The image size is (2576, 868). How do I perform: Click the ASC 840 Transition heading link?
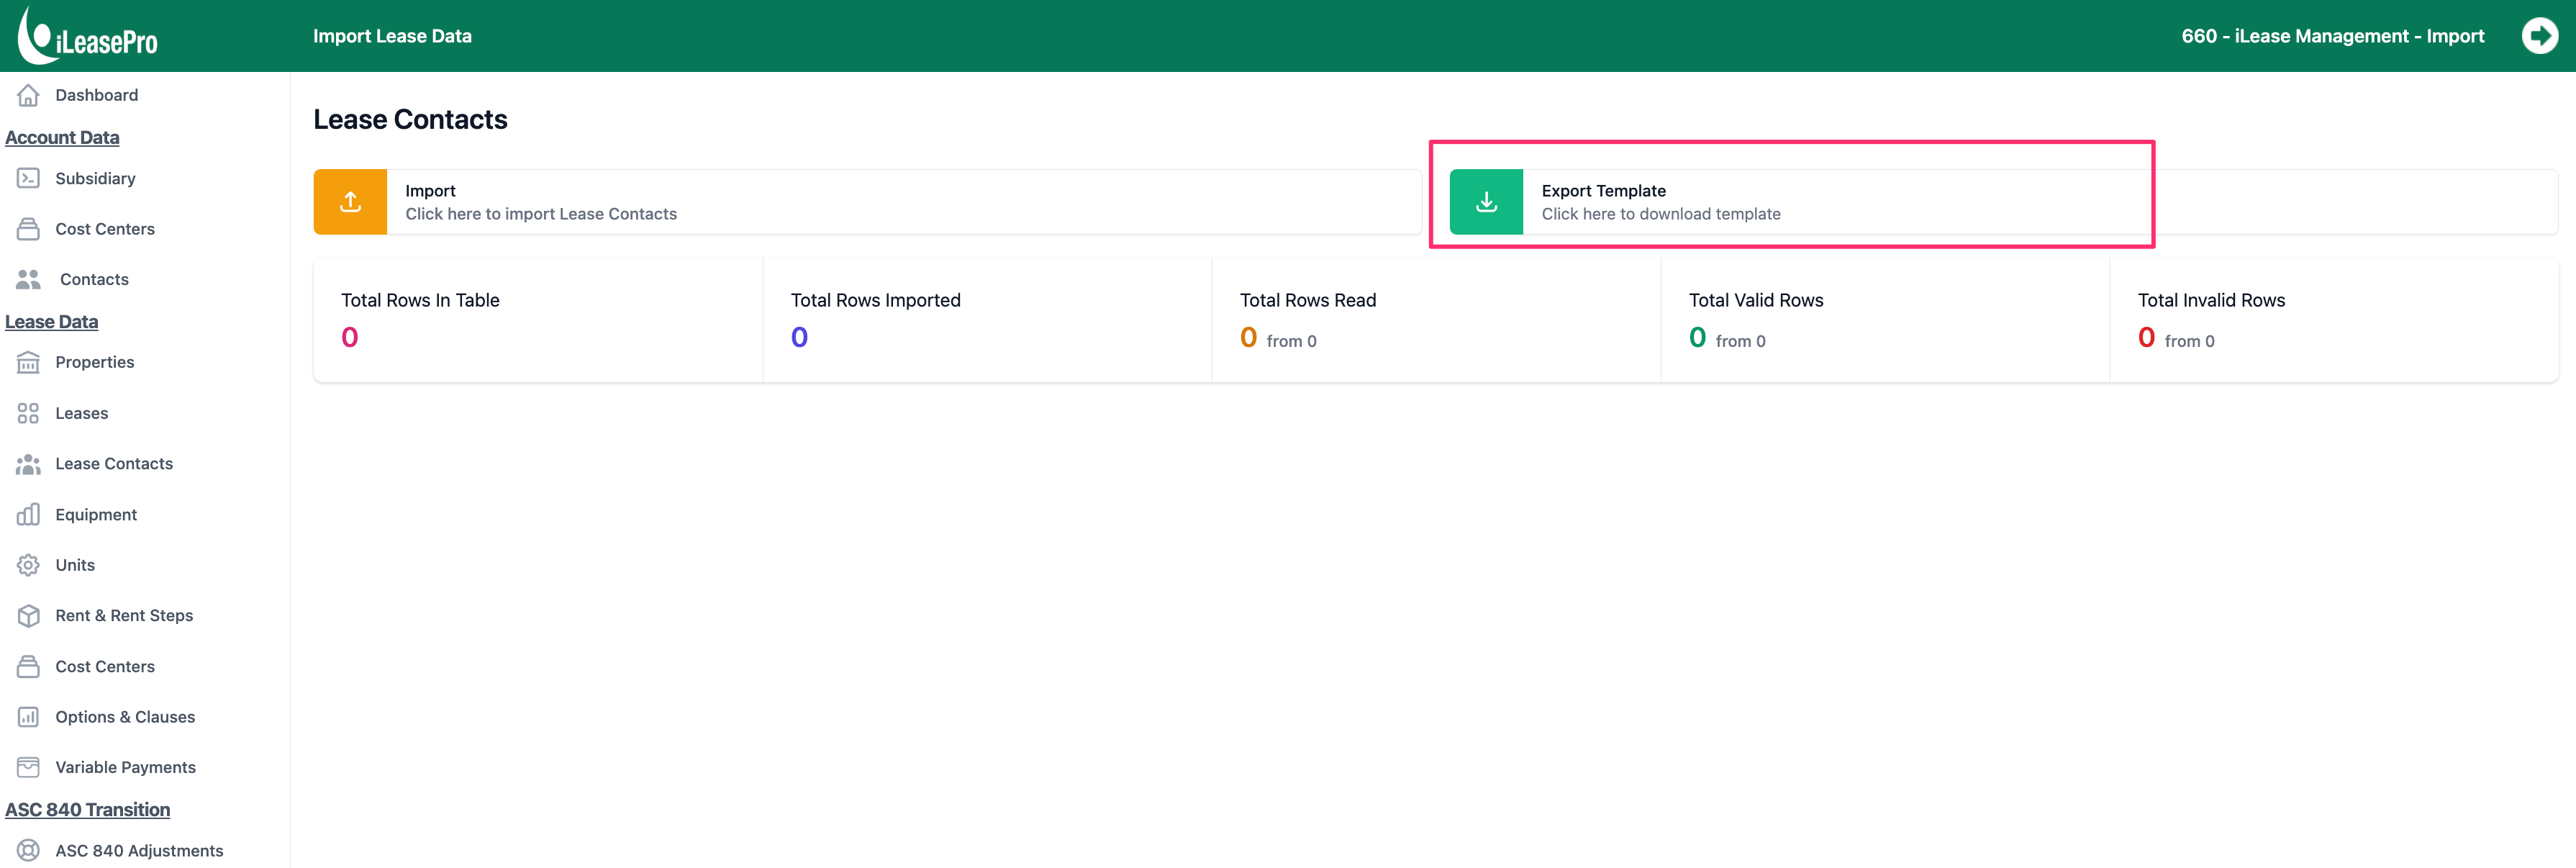coord(88,810)
